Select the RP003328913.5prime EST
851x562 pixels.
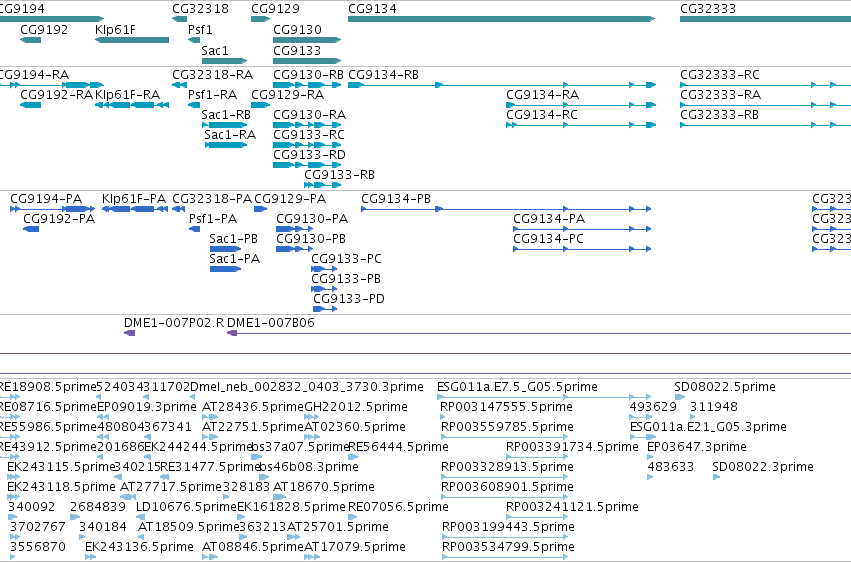(x=505, y=478)
